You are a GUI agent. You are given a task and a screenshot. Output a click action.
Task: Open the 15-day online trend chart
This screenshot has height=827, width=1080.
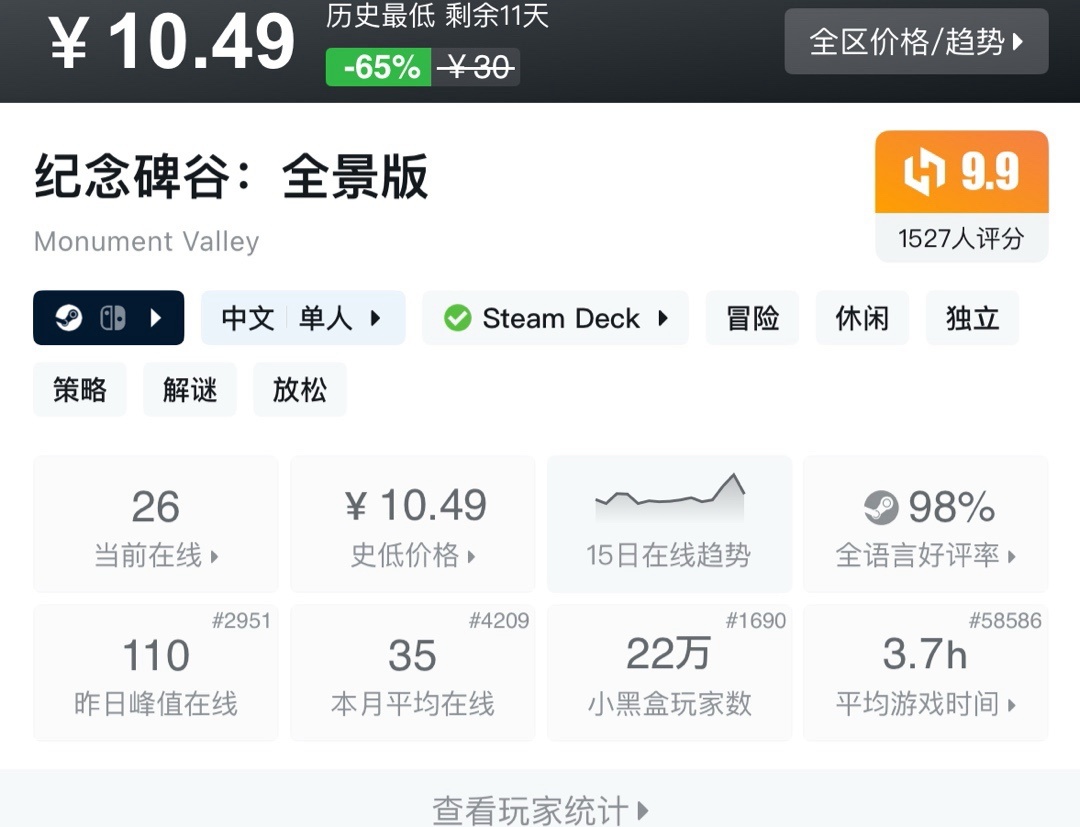668,523
